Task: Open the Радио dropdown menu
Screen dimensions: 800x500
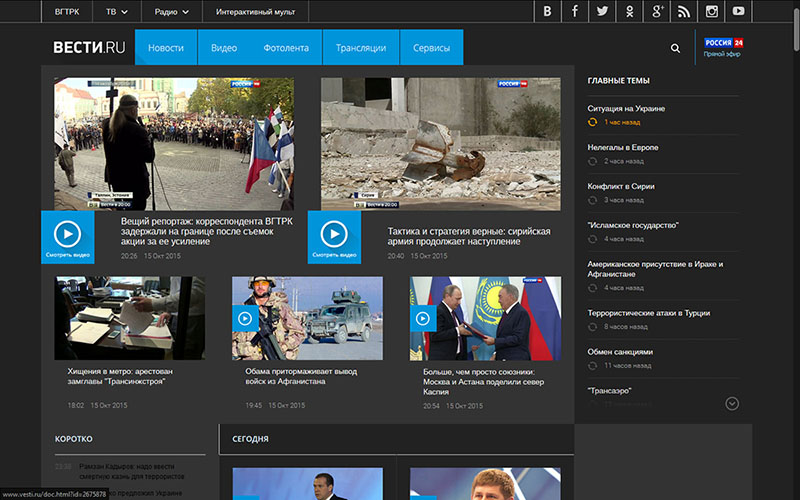Action: pyautogui.click(x=172, y=12)
